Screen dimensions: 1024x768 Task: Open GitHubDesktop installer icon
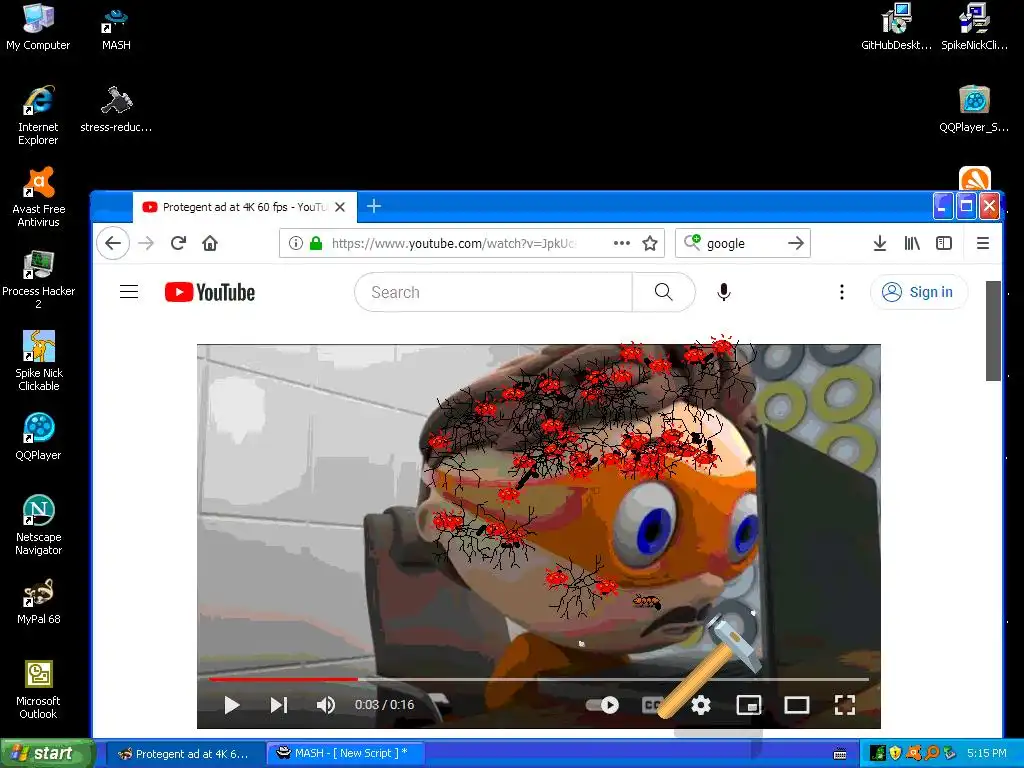coord(896,27)
